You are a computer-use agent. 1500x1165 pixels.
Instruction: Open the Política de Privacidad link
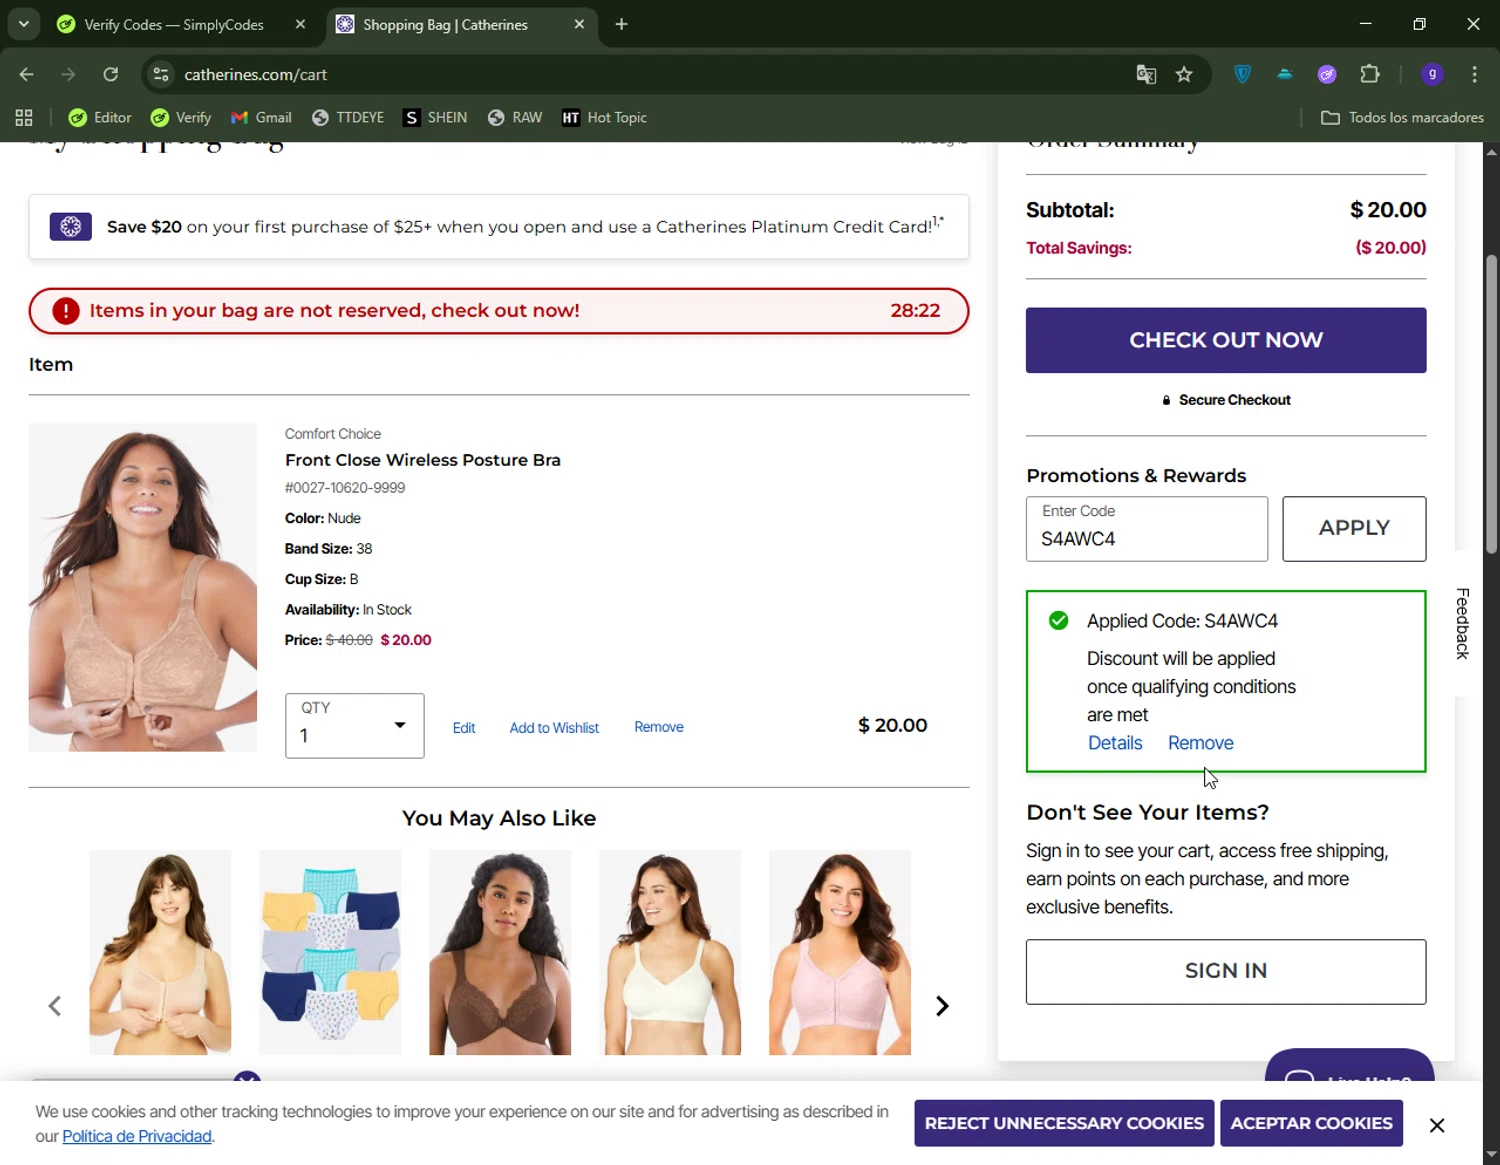pyautogui.click(x=137, y=1136)
